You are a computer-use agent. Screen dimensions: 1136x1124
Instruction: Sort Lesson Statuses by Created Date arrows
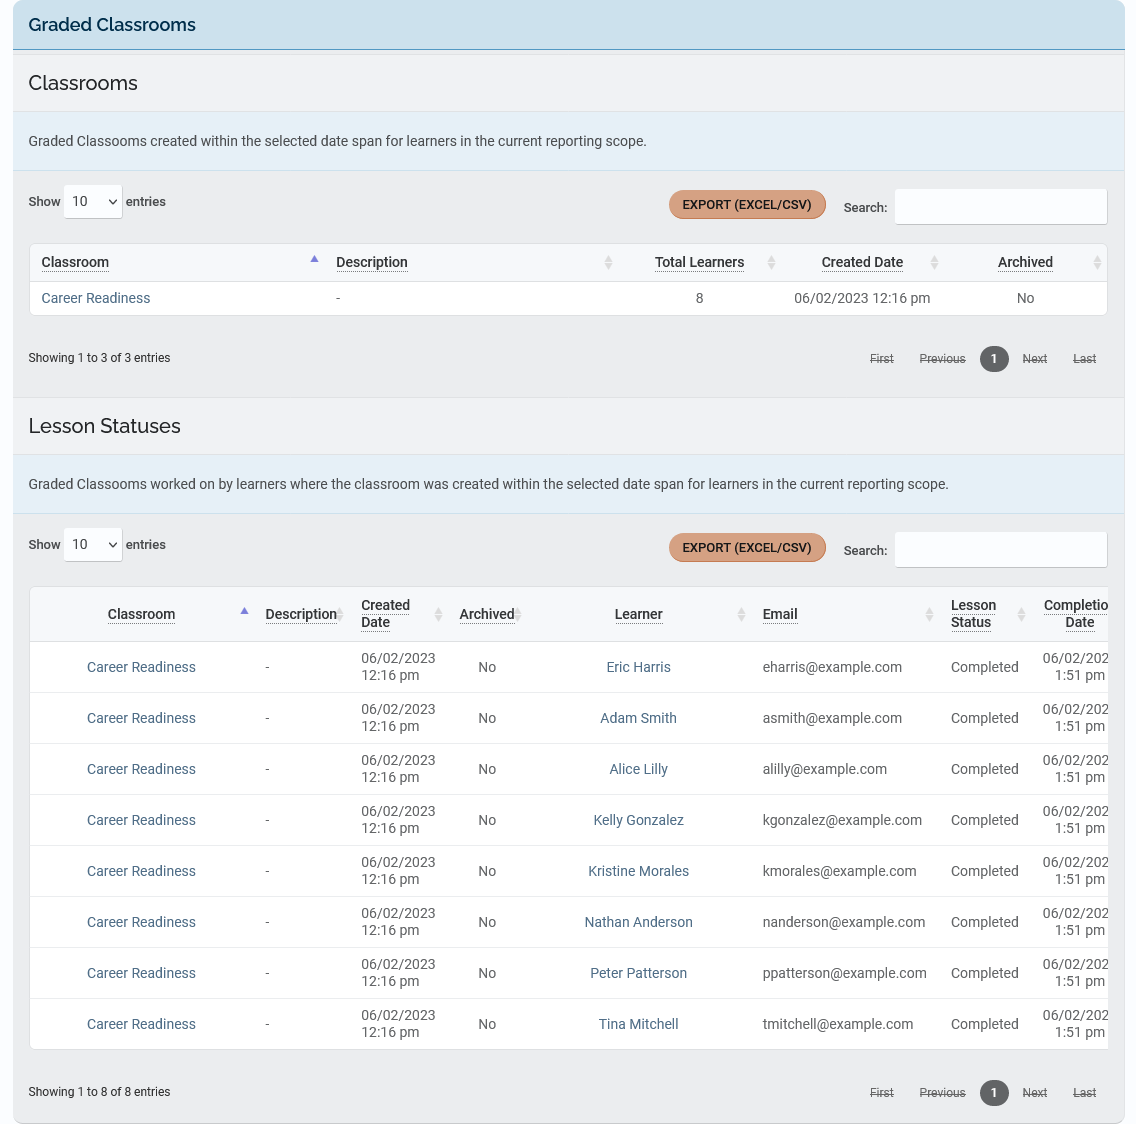pyautogui.click(x=438, y=615)
